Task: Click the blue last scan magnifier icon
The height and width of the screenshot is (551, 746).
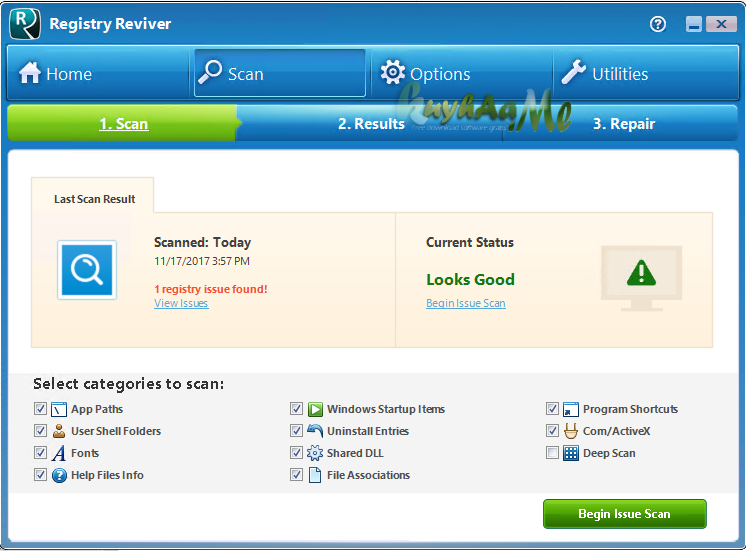Action: tap(87, 270)
